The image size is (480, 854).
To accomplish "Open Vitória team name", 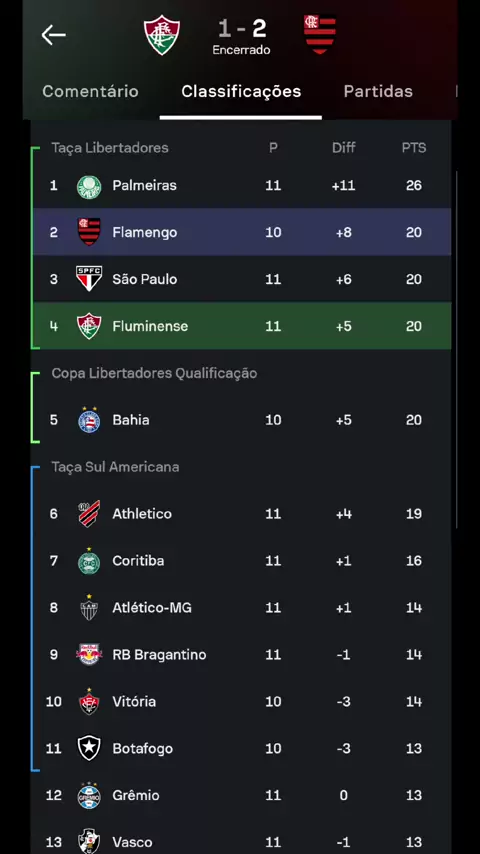I will [134, 701].
